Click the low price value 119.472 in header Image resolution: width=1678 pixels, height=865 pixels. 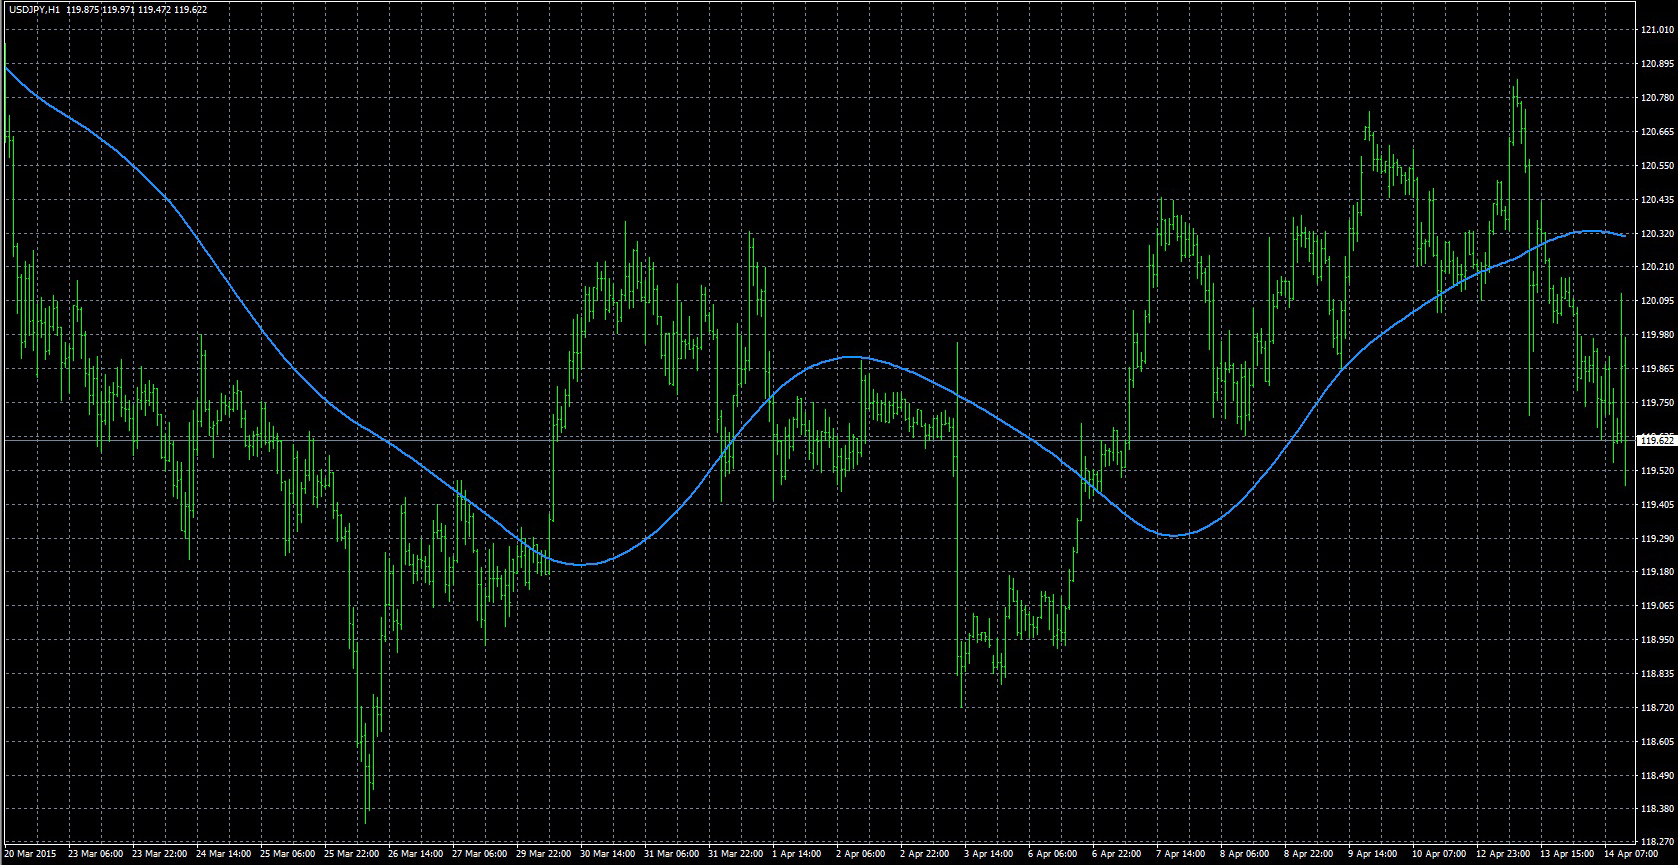pos(155,9)
